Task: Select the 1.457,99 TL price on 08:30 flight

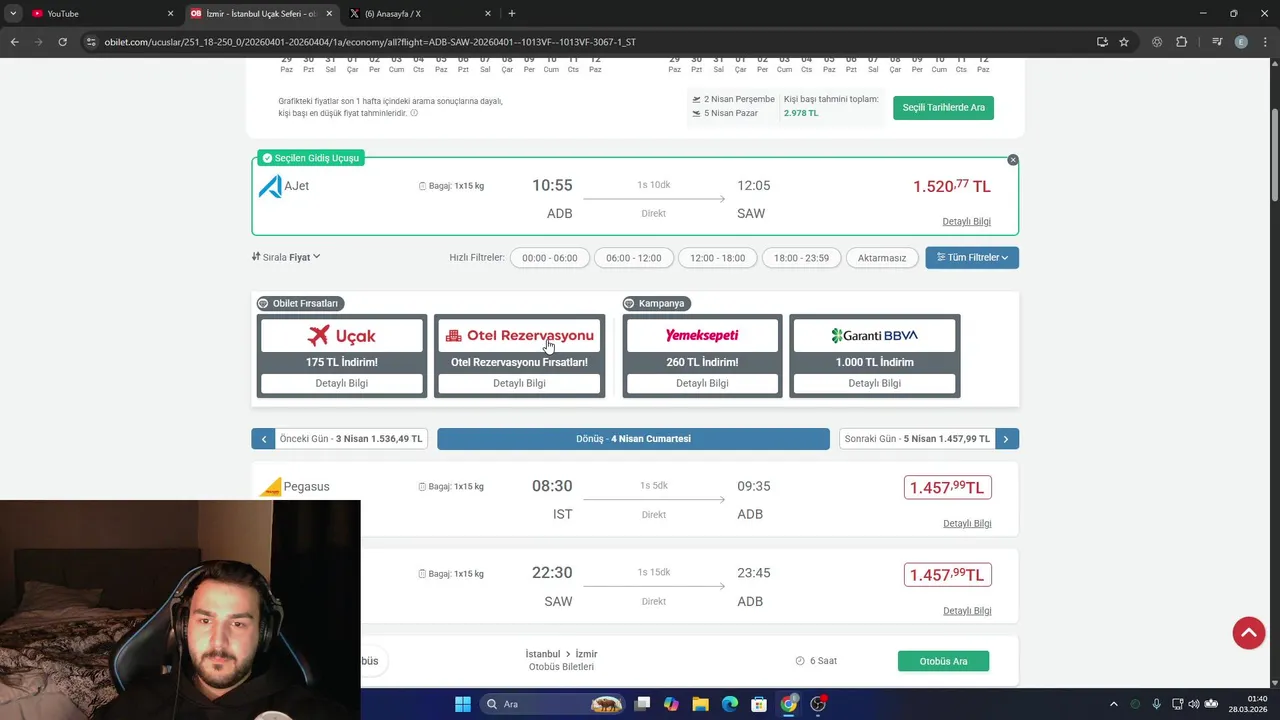Action: click(x=947, y=488)
